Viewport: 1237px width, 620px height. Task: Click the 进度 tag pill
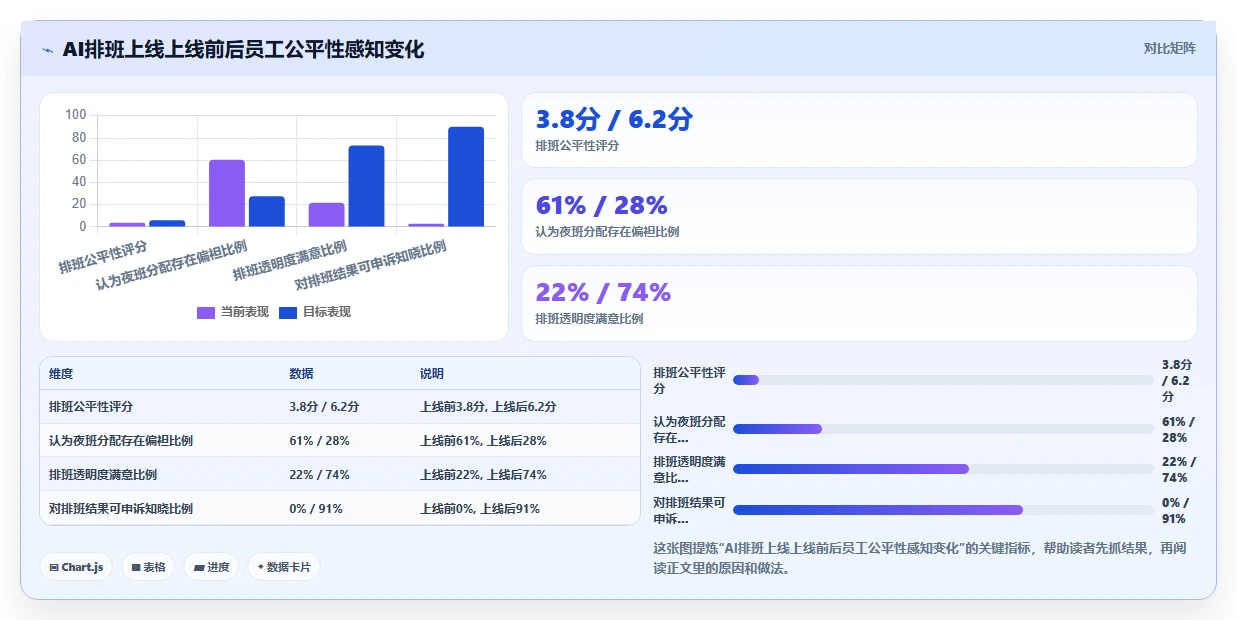pos(211,567)
